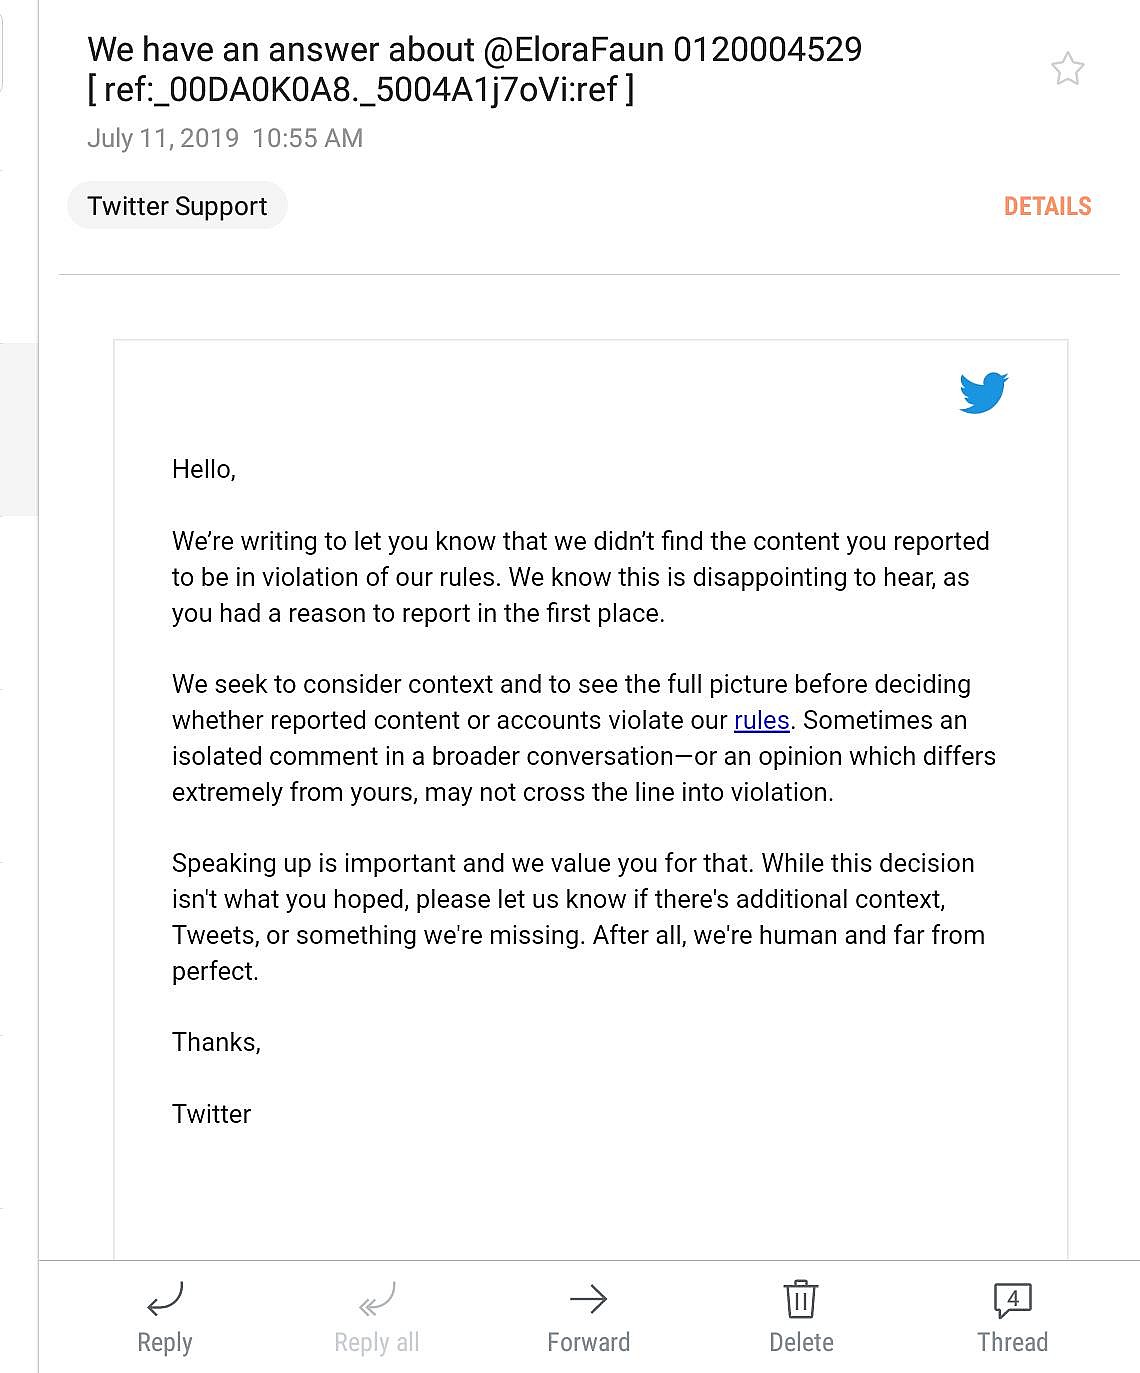Screen dimensions: 1140x1373
Task: Expand the email DETAILS section
Action: (x=1047, y=207)
